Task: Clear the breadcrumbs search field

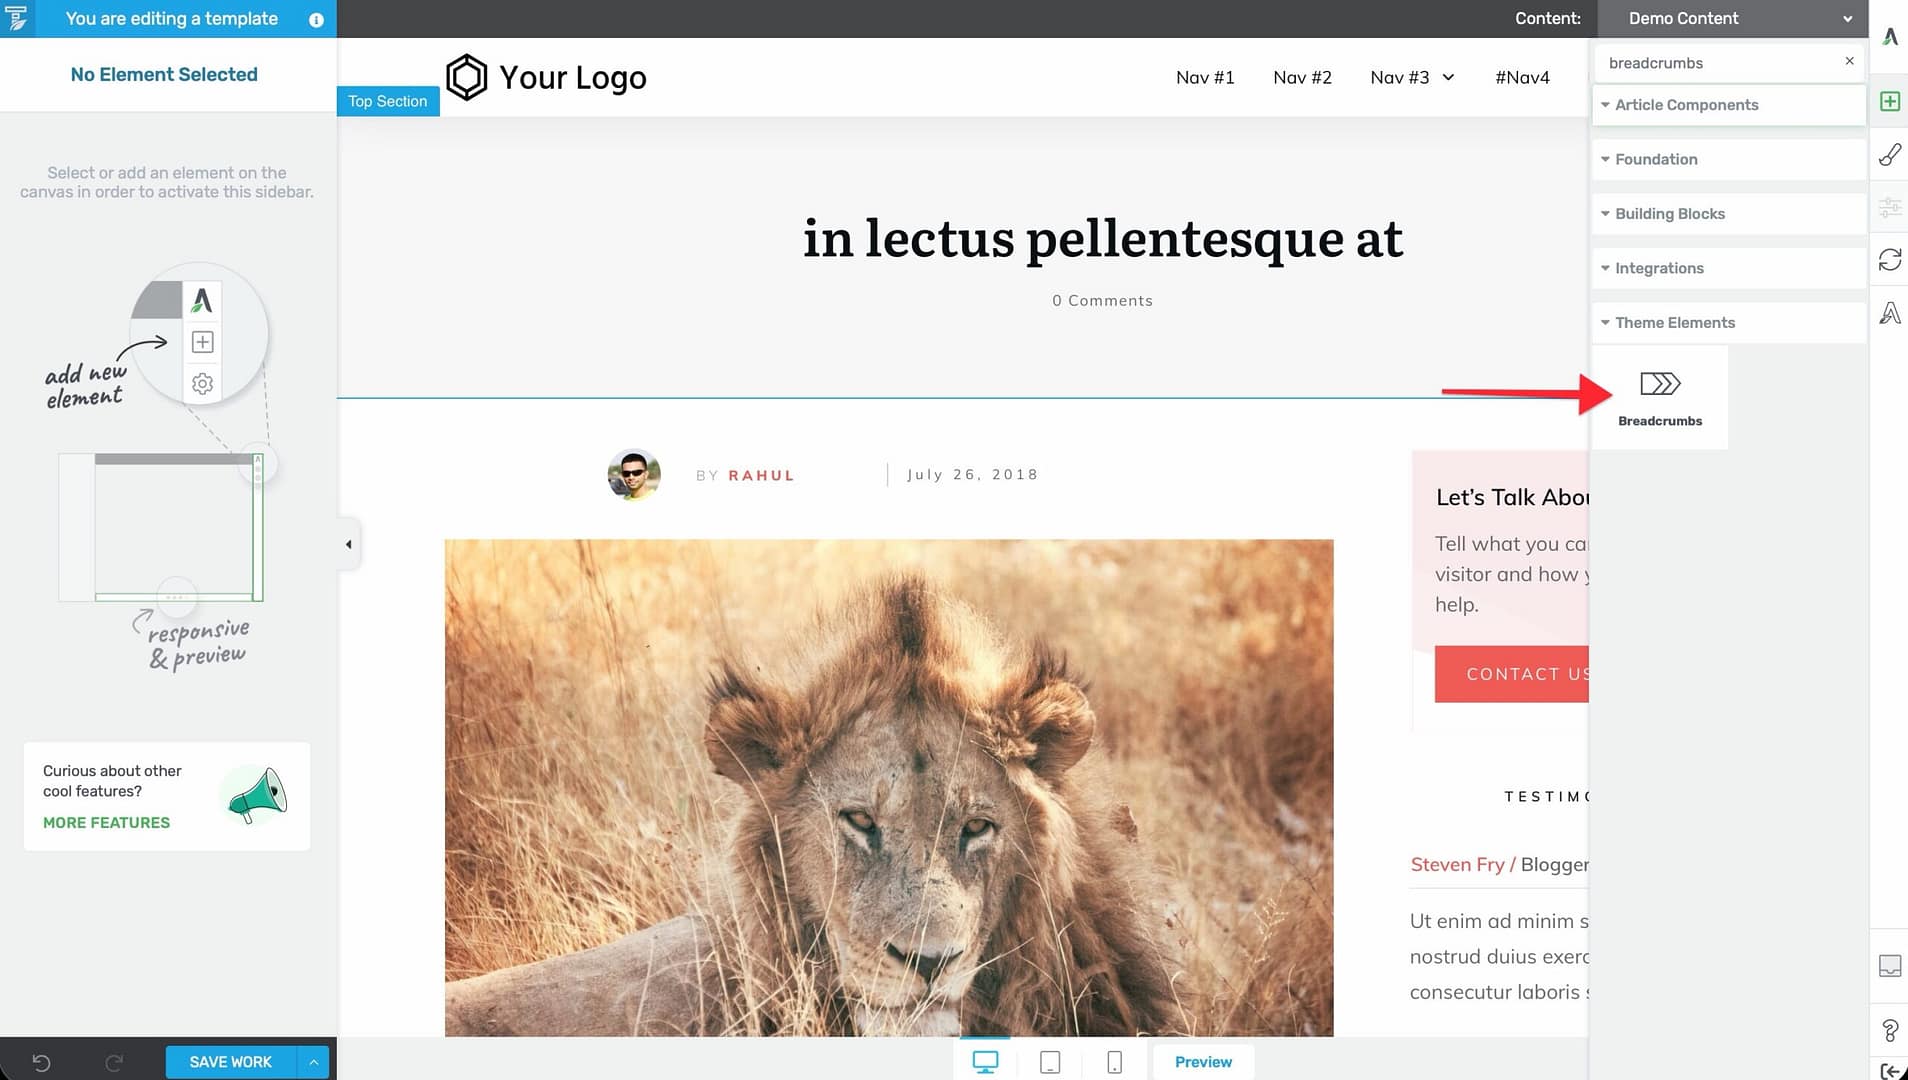Action: 1849,61
